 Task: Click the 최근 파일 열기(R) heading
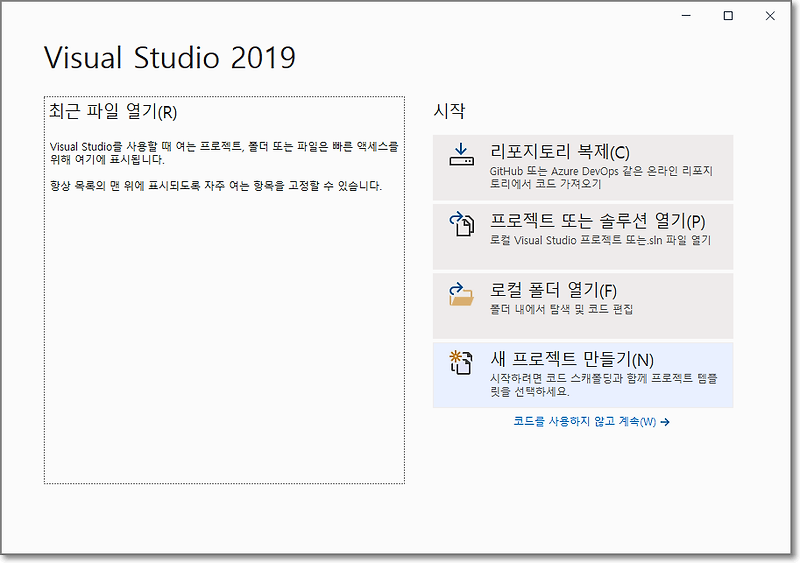[x=113, y=111]
